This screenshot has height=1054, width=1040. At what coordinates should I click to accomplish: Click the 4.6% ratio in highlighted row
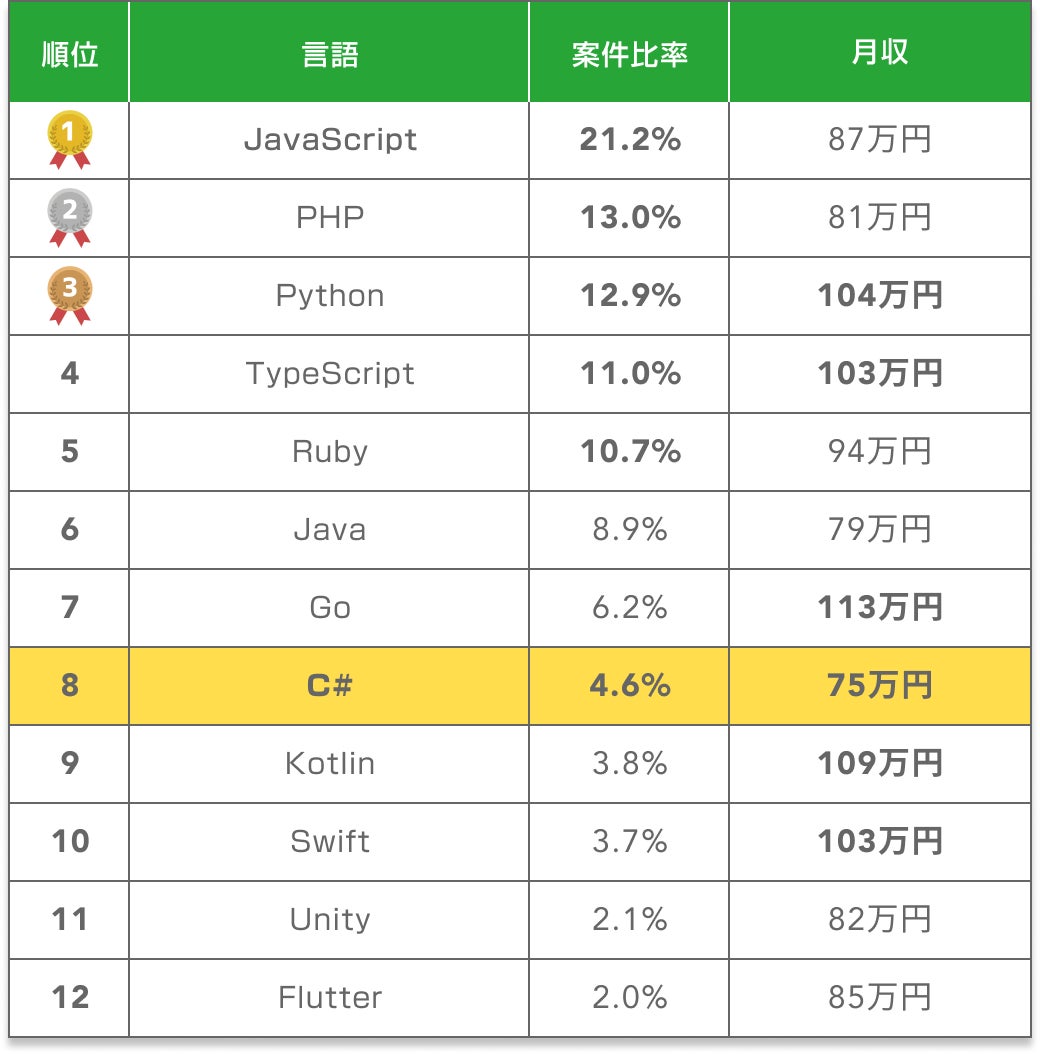(x=630, y=685)
